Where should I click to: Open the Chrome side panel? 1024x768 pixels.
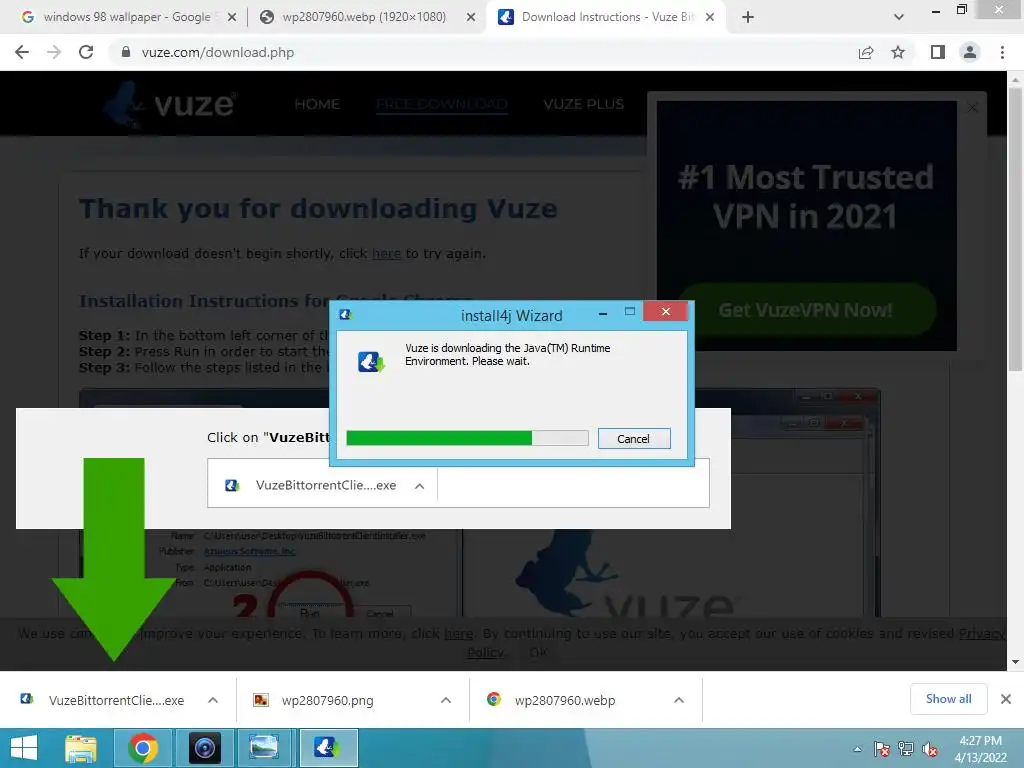click(x=938, y=52)
